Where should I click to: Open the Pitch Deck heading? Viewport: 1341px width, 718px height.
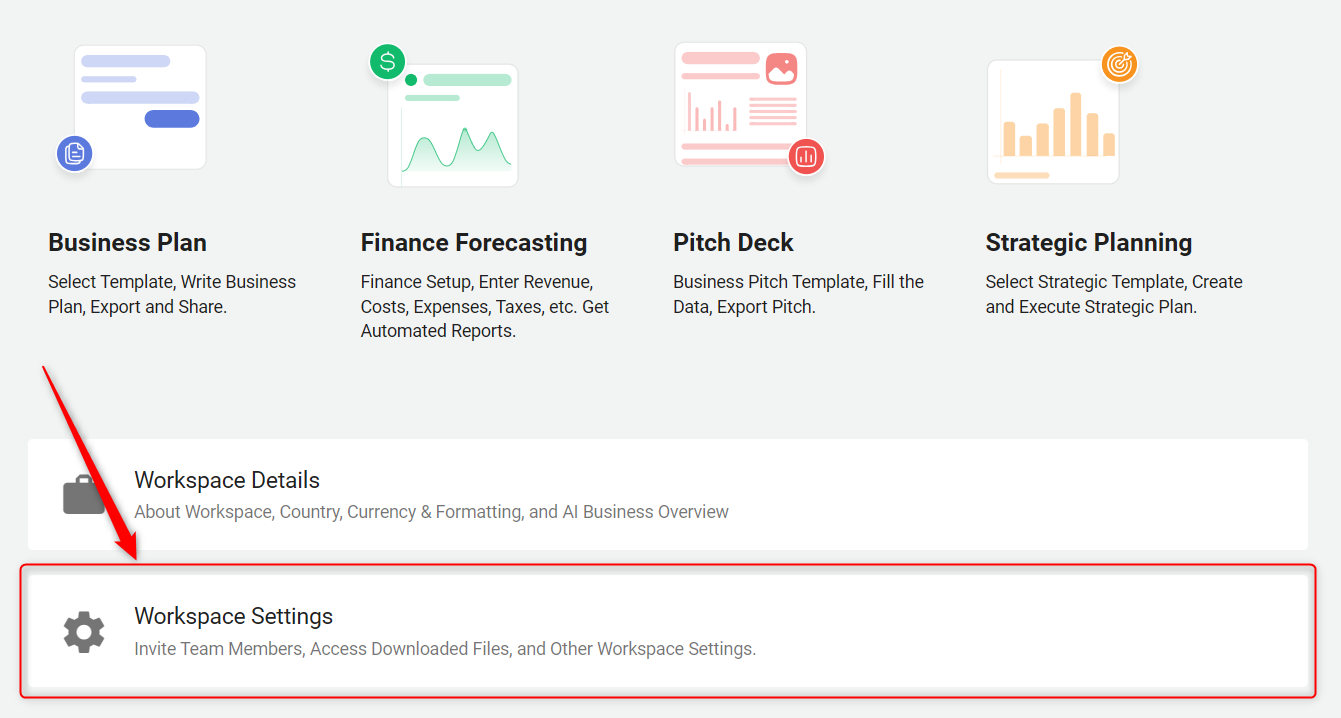pyautogui.click(x=733, y=243)
